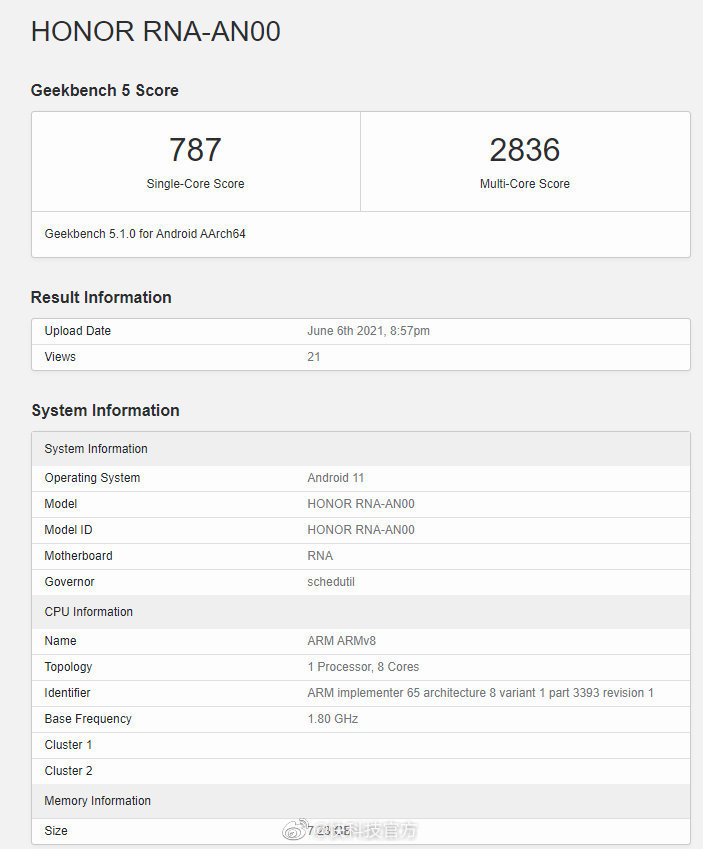Click the single-core score 787
The height and width of the screenshot is (849, 703).
tap(195, 149)
